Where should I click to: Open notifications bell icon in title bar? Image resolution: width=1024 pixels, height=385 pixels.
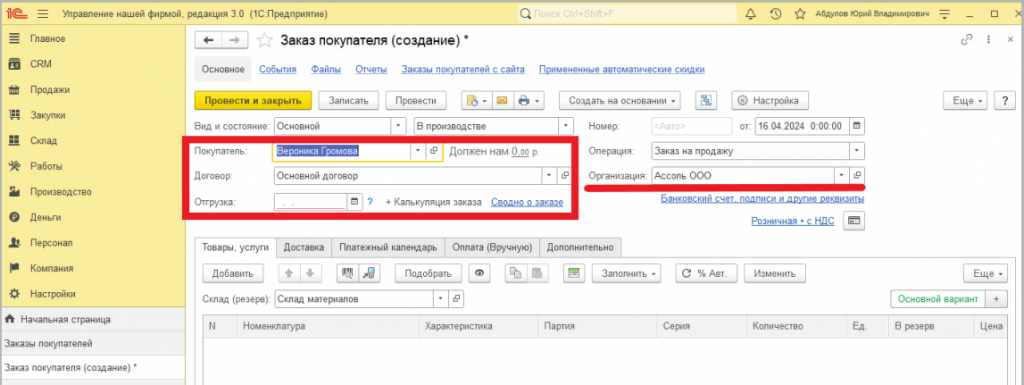pyautogui.click(x=750, y=14)
